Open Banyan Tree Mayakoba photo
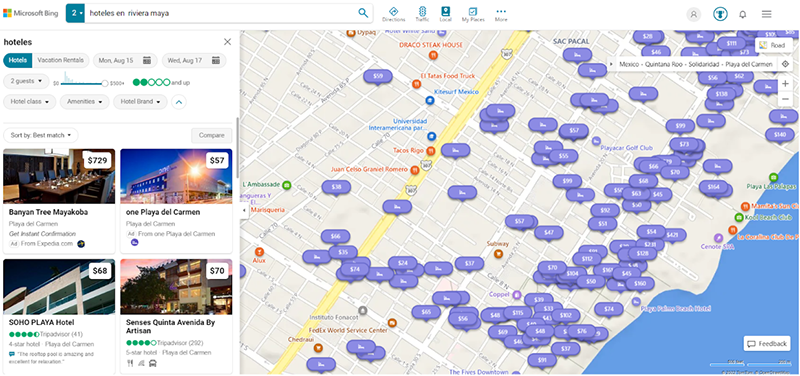Screen dimensions: 800x376 point(59,176)
